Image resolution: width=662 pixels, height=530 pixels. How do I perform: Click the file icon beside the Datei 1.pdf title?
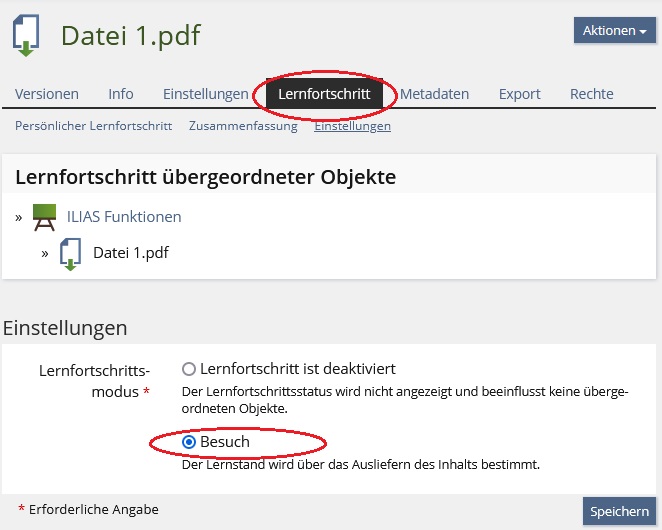click(26, 36)
